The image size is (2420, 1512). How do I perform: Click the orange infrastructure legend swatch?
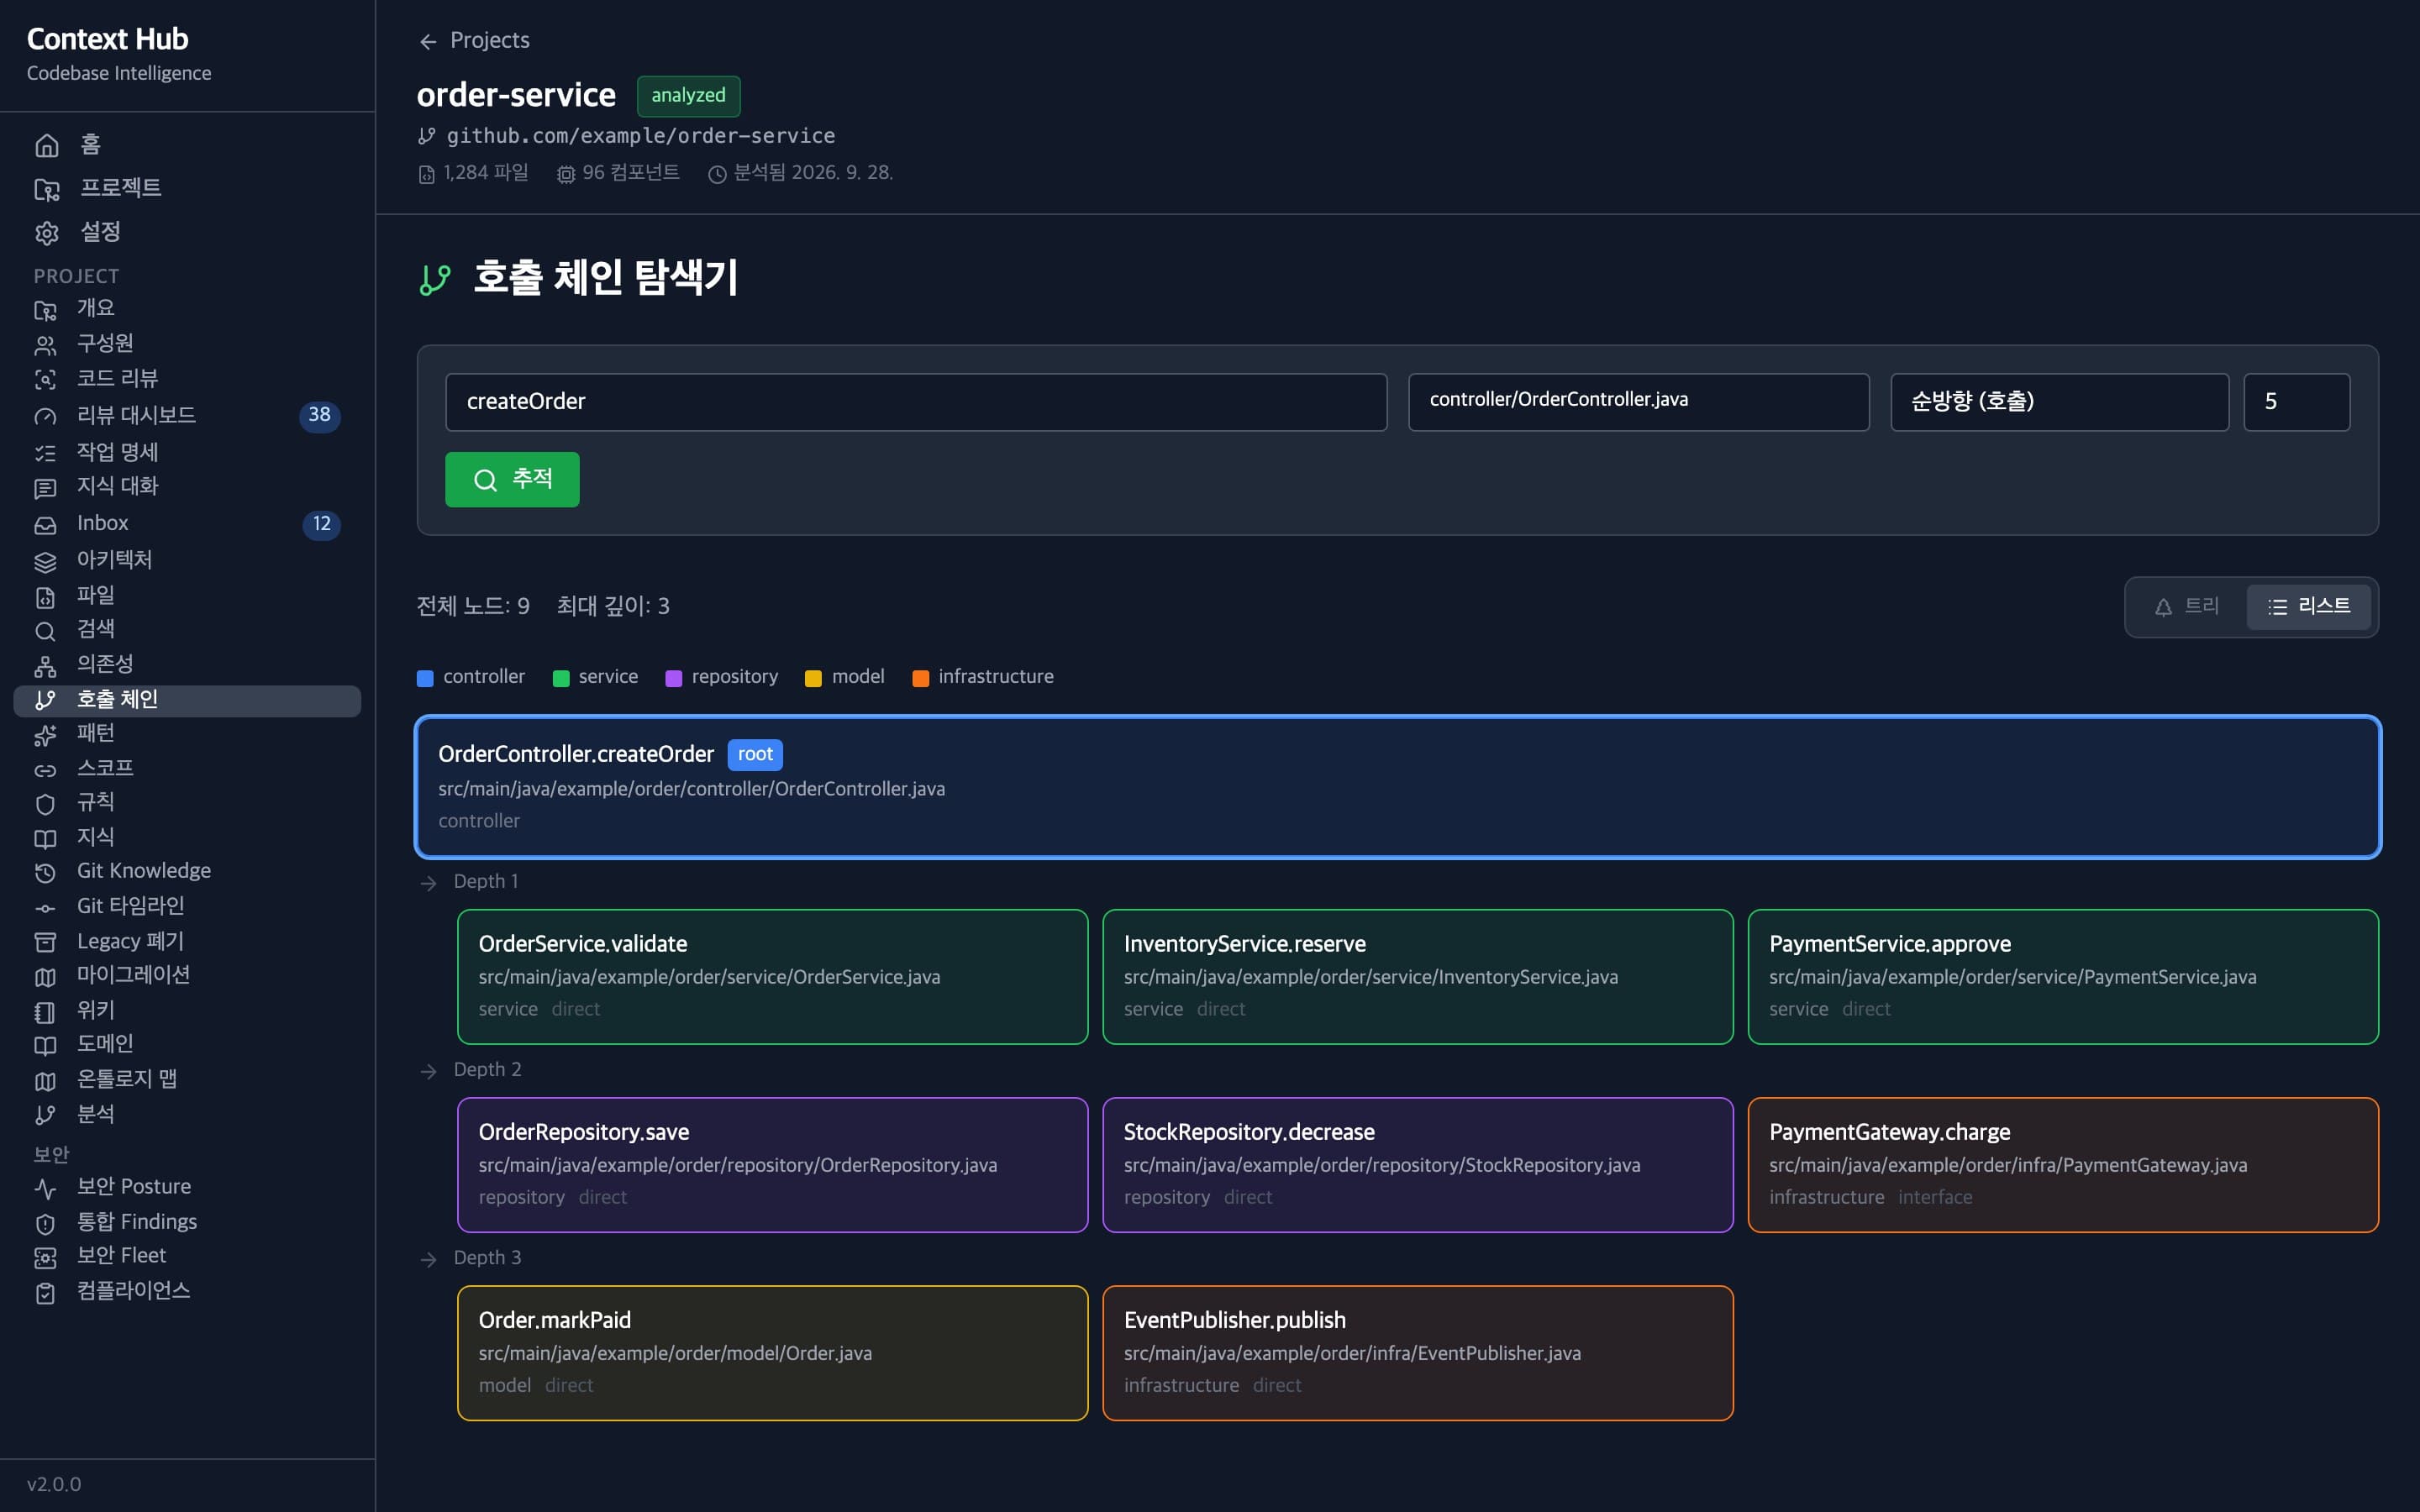pyautogui.click(x=920, y=678)
